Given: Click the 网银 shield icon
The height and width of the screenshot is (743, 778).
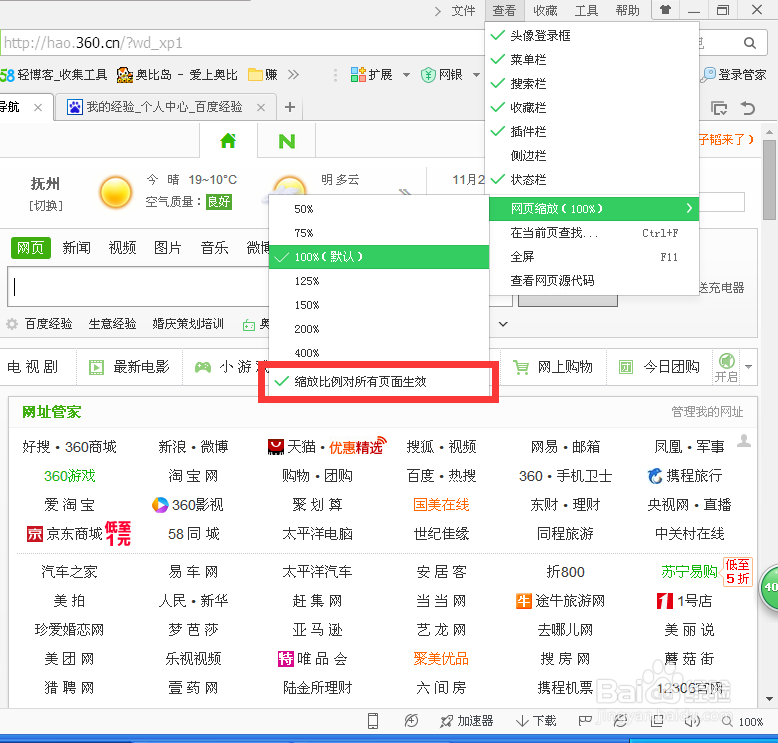Looking at the screenshot, I should pyautogui.click(x=428, y=75).
